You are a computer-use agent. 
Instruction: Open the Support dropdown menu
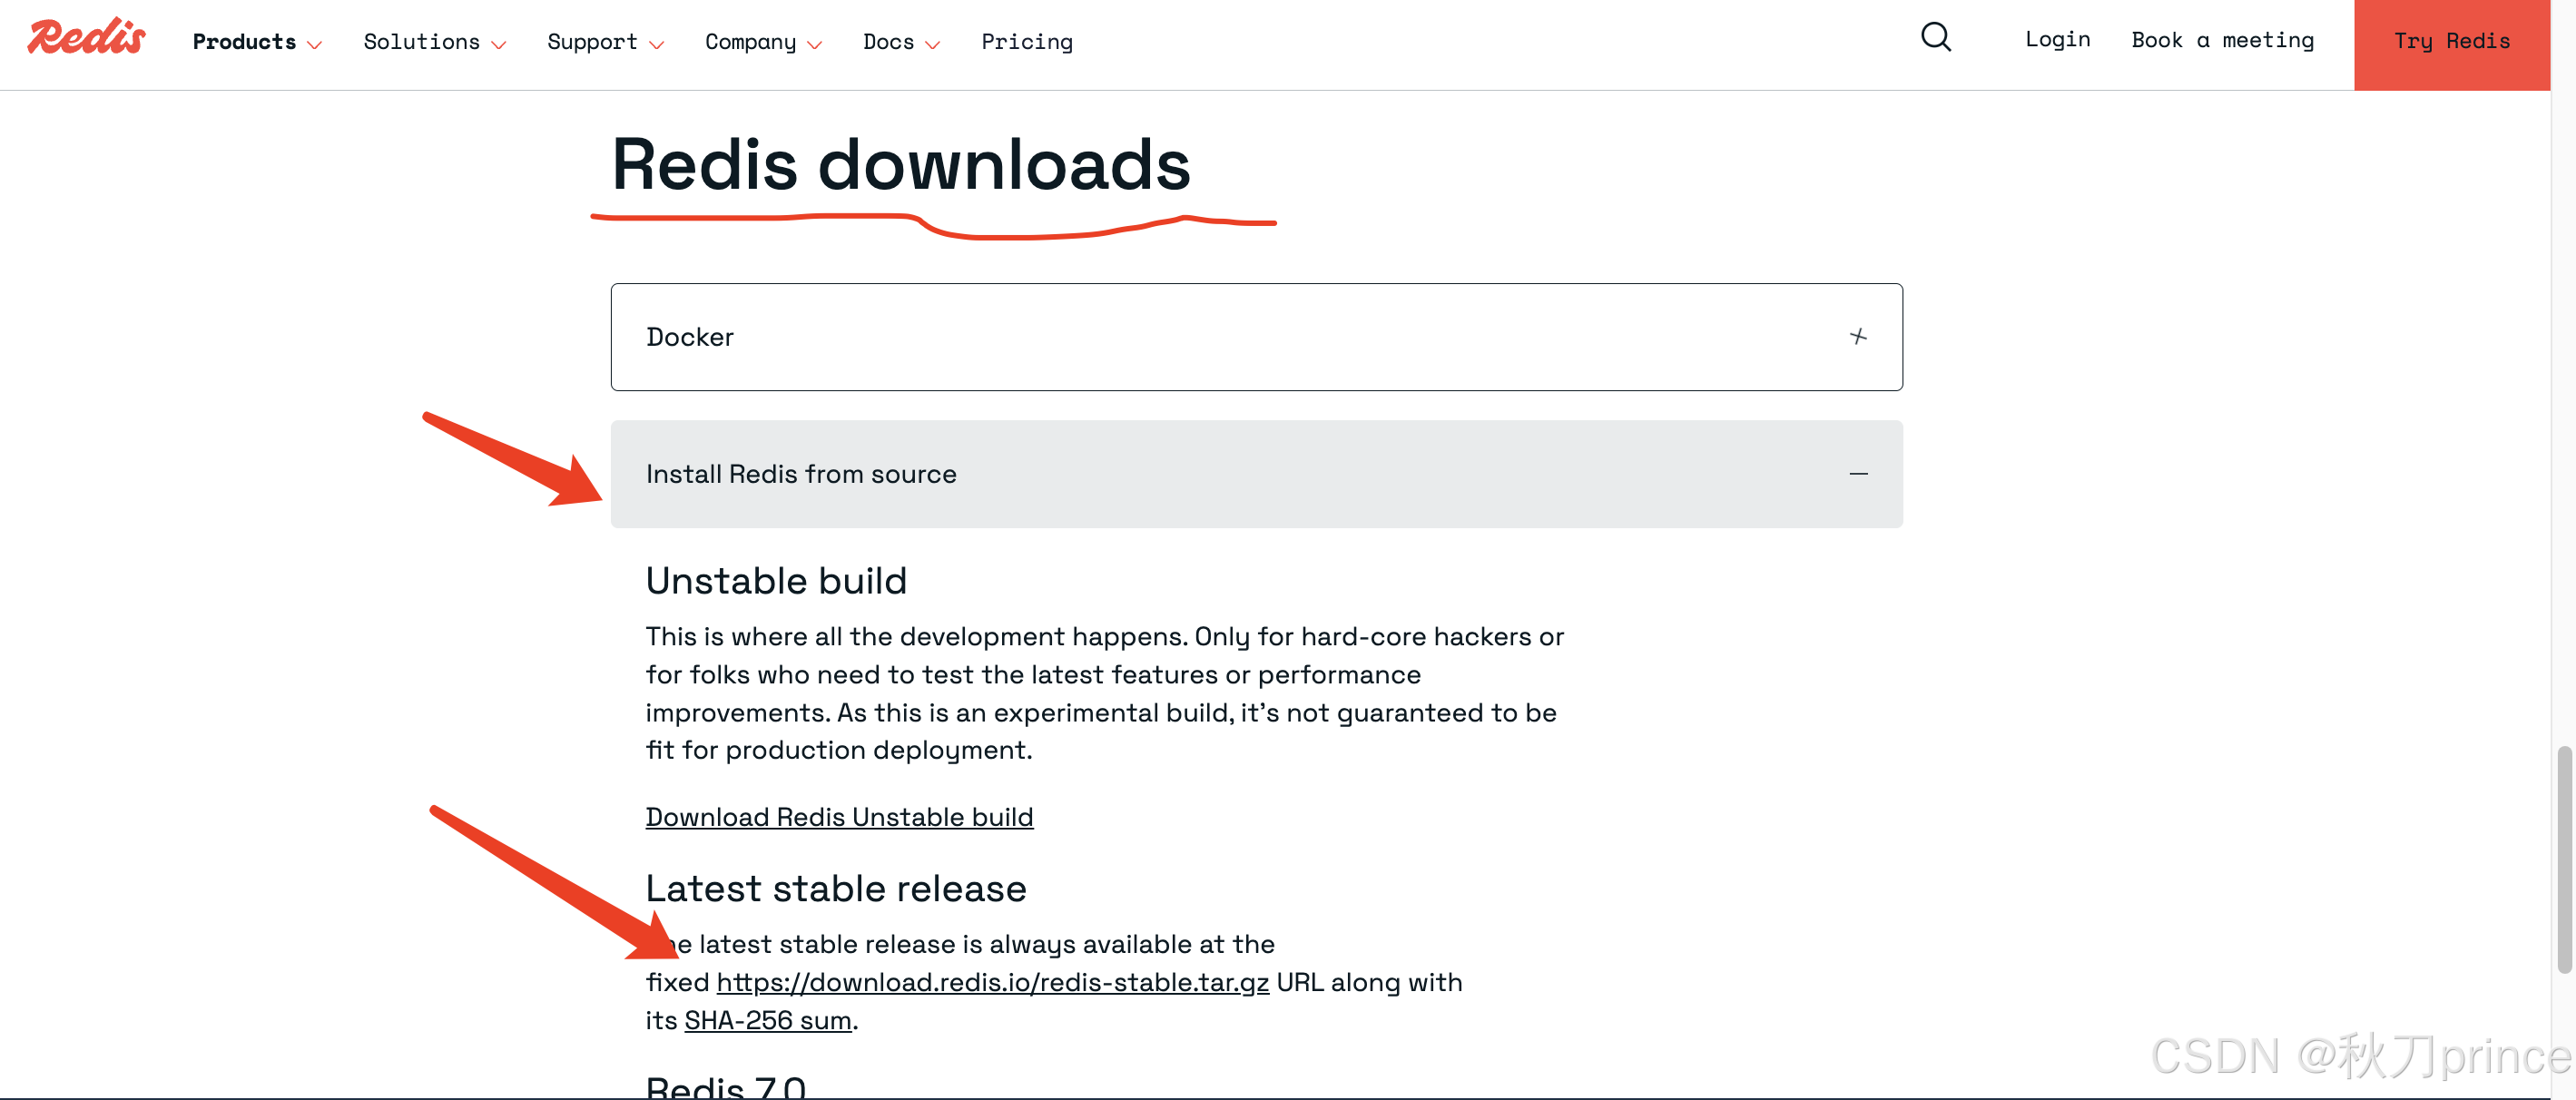coord(605,42)
